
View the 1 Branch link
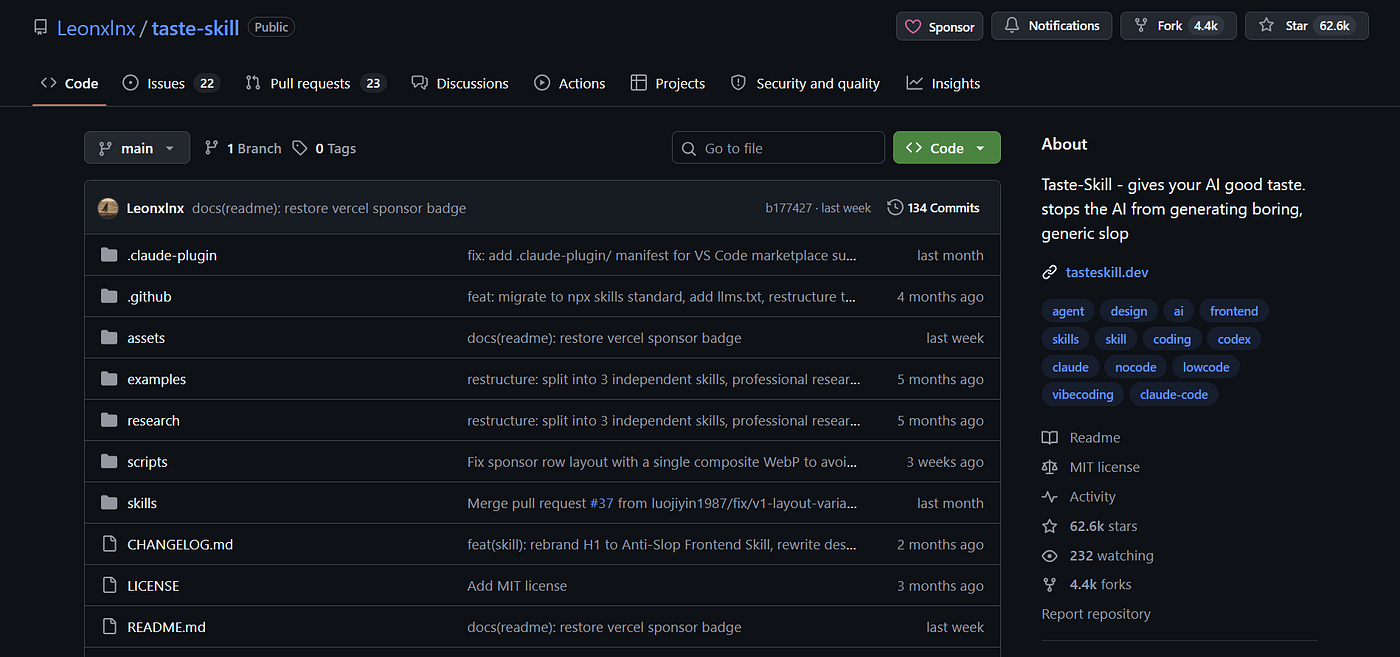[x=243, y=148]
